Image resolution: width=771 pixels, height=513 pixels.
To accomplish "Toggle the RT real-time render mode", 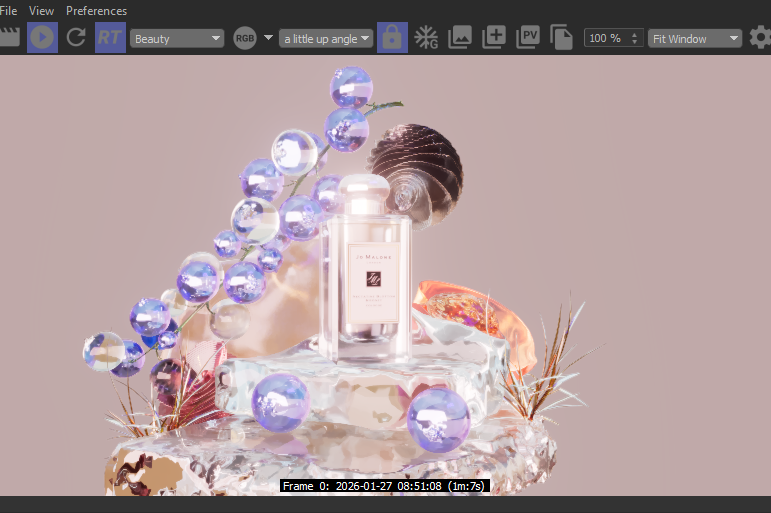I will pos(110,38).
